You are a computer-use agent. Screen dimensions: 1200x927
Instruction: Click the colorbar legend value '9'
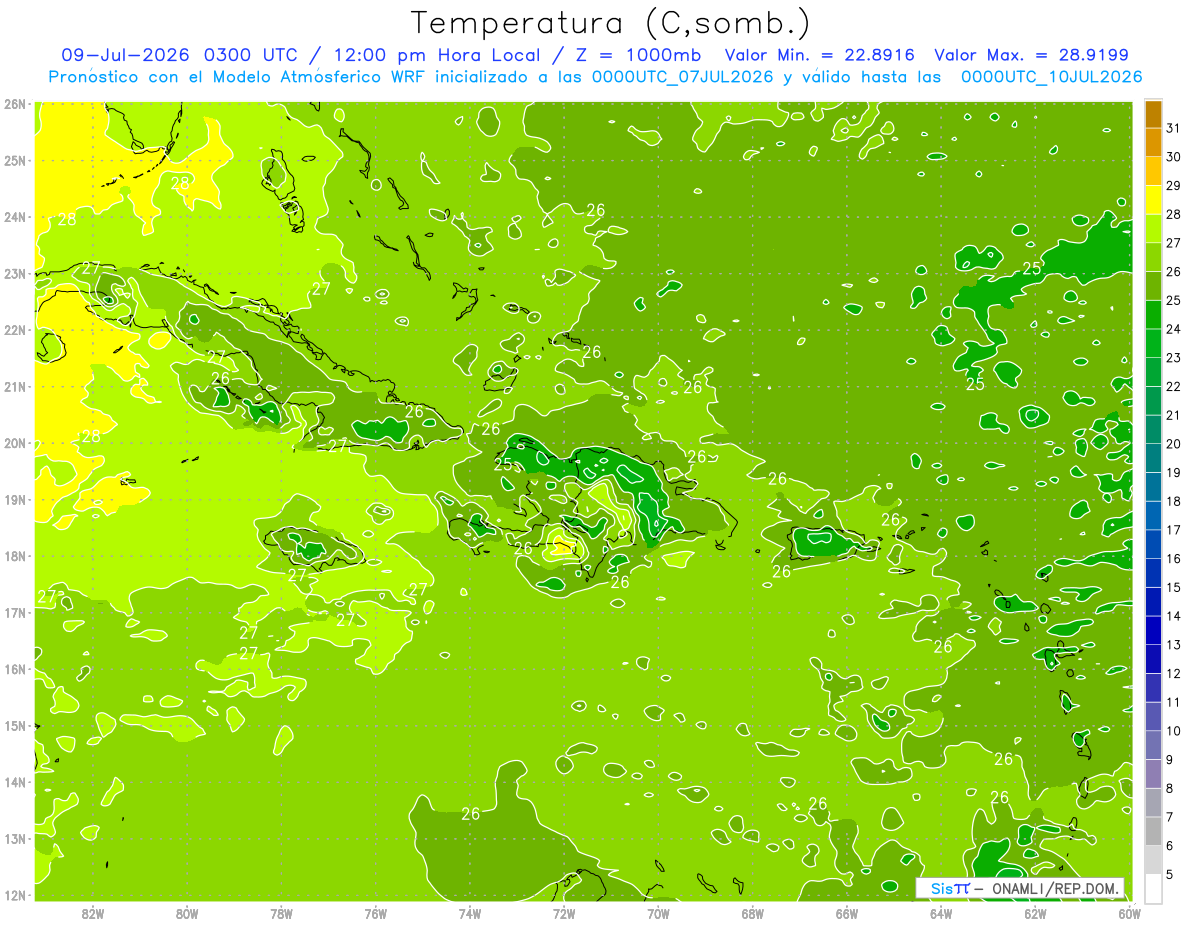click(x=1170, y=760)
